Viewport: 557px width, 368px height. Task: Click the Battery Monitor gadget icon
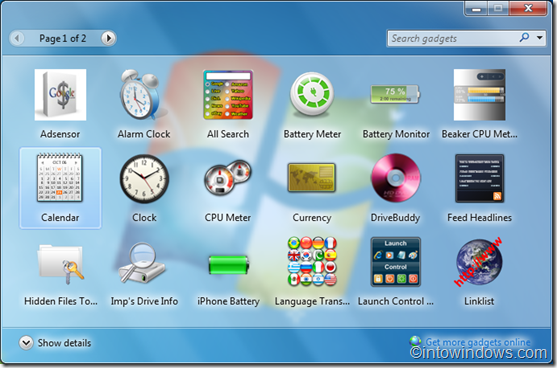pos(395,94)
